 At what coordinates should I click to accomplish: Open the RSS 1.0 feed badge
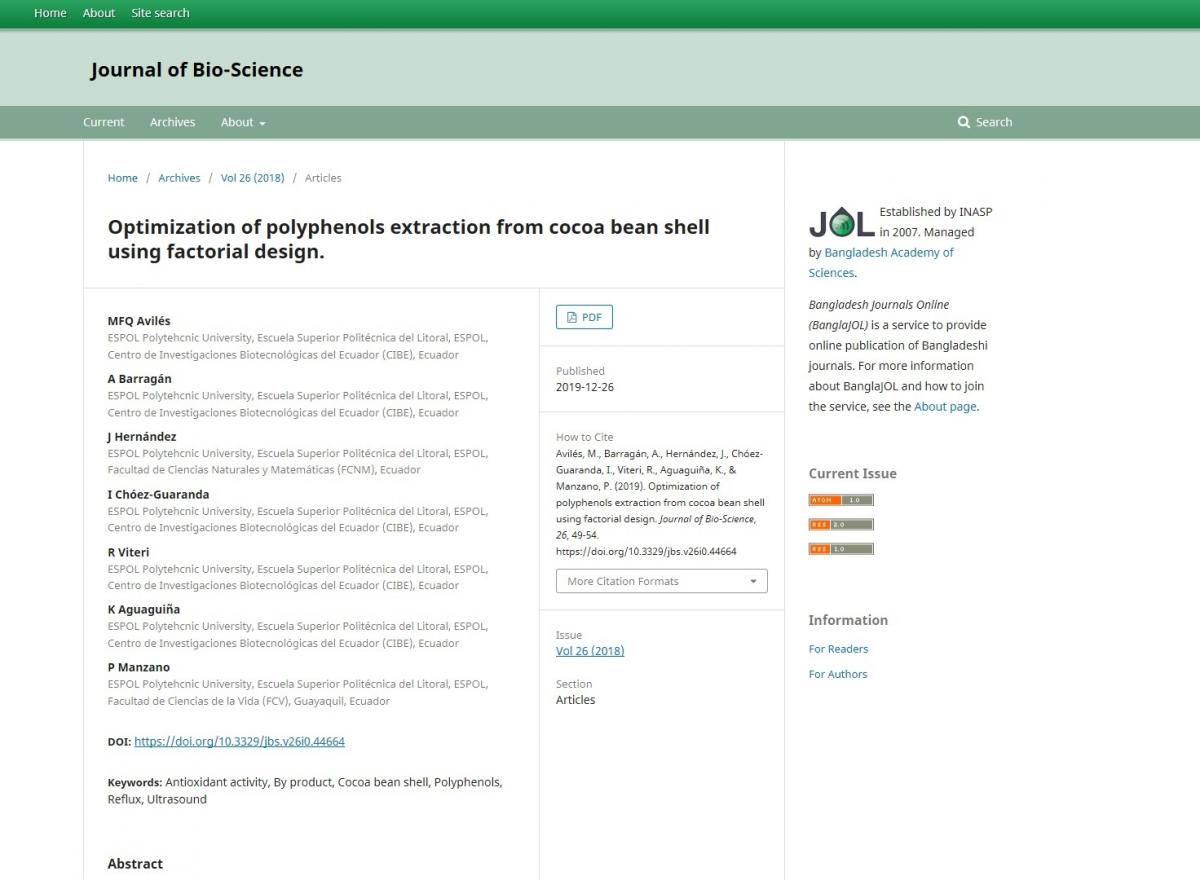tap(840, 549)
